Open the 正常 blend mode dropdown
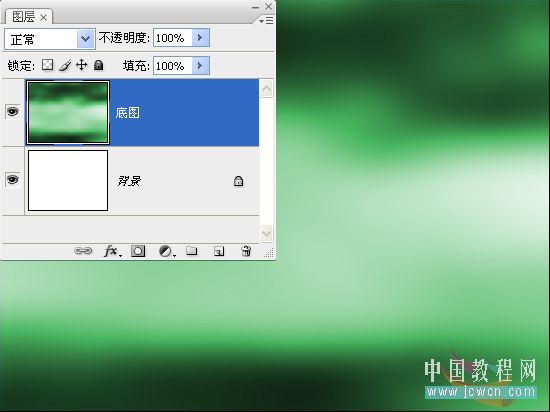Image resolution: width=550 pixels, height=412 pixels. tap(50, 39)
